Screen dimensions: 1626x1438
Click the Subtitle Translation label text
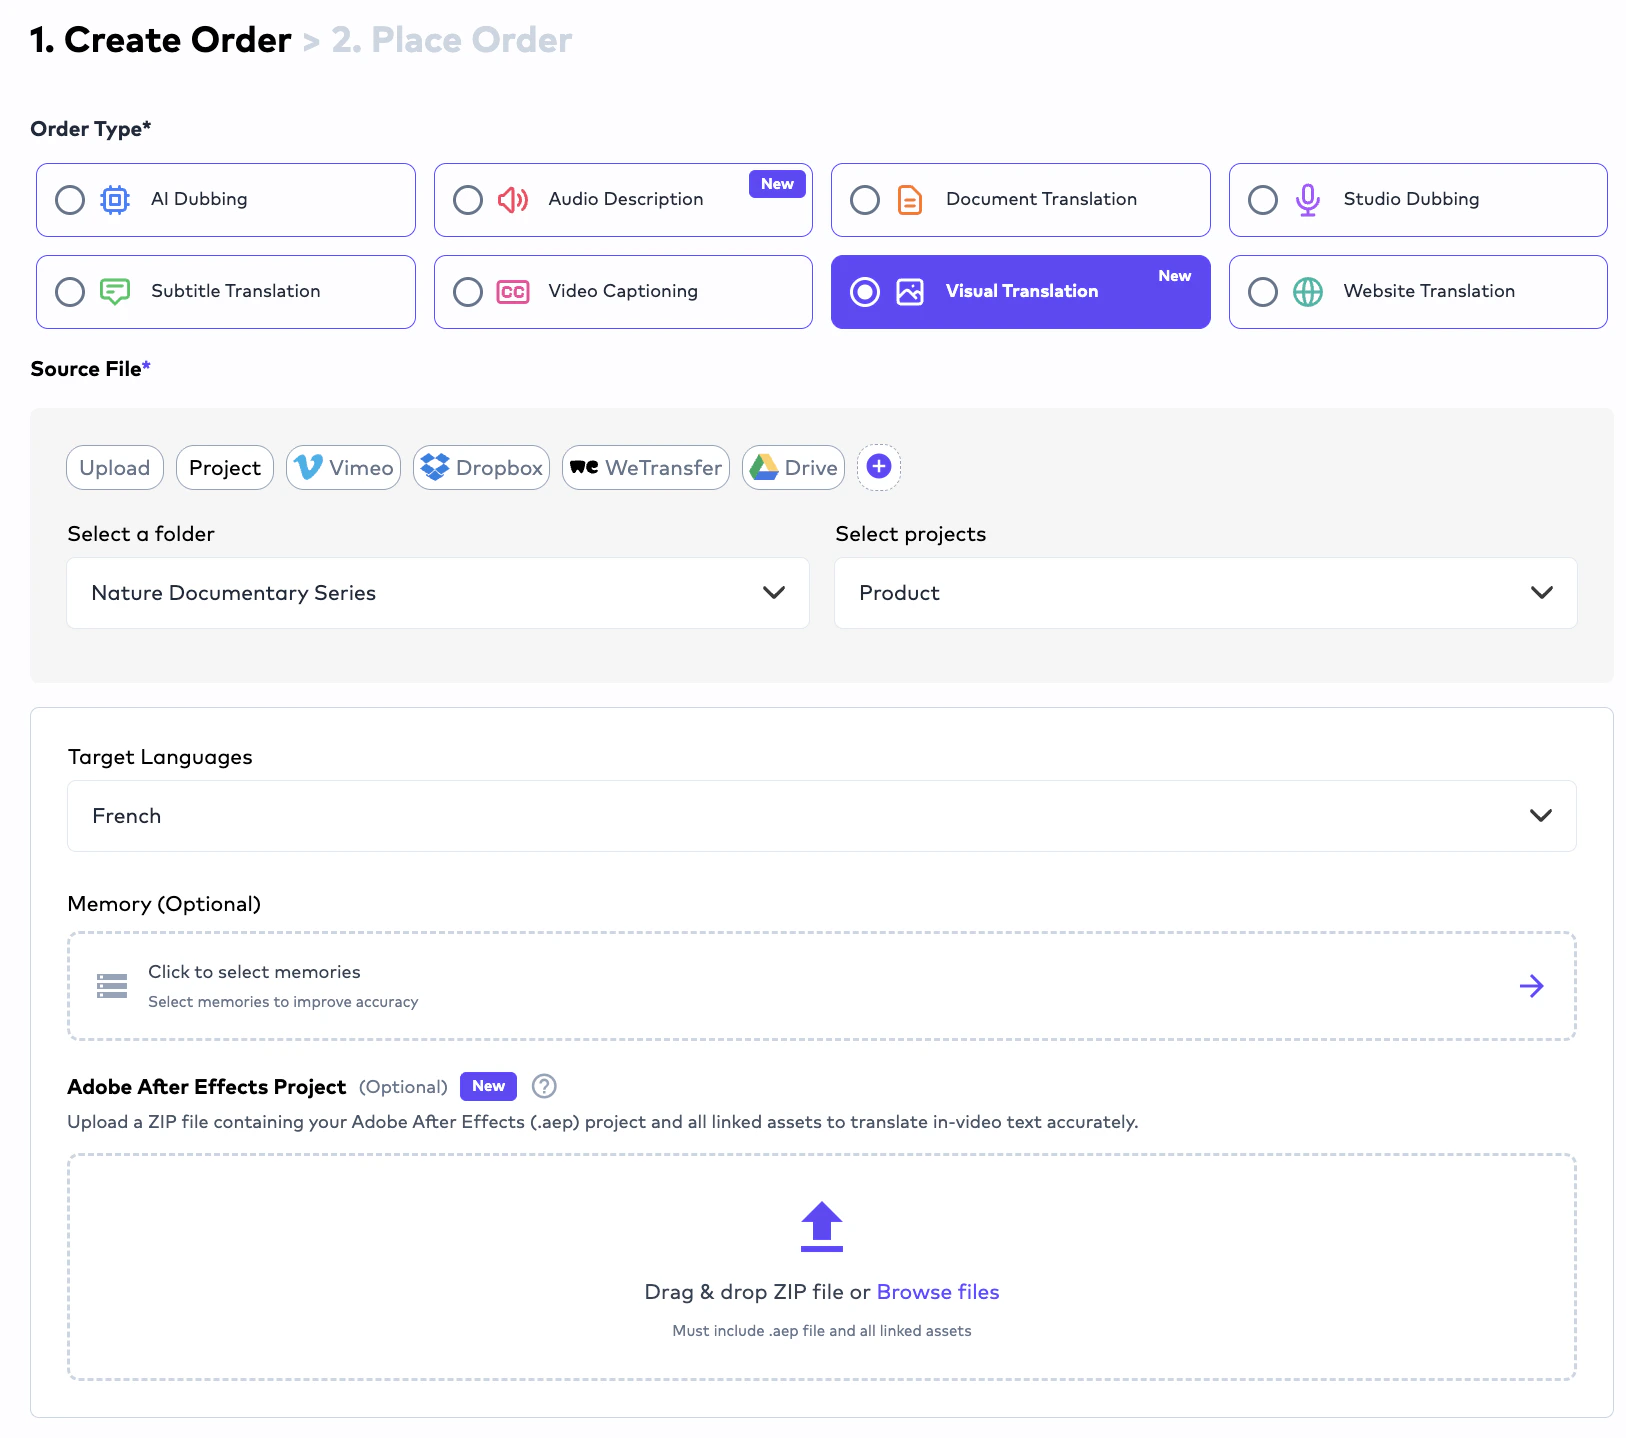tap(236, 291)
